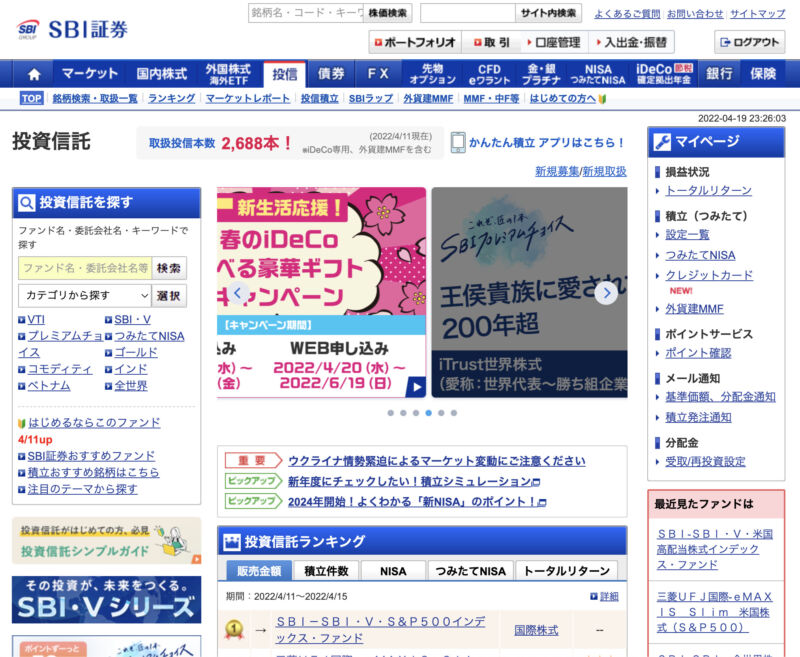Click the ベトナム quick search link
Screen dimensions: 800x657
pyautogui.click(x=48, y=386)
